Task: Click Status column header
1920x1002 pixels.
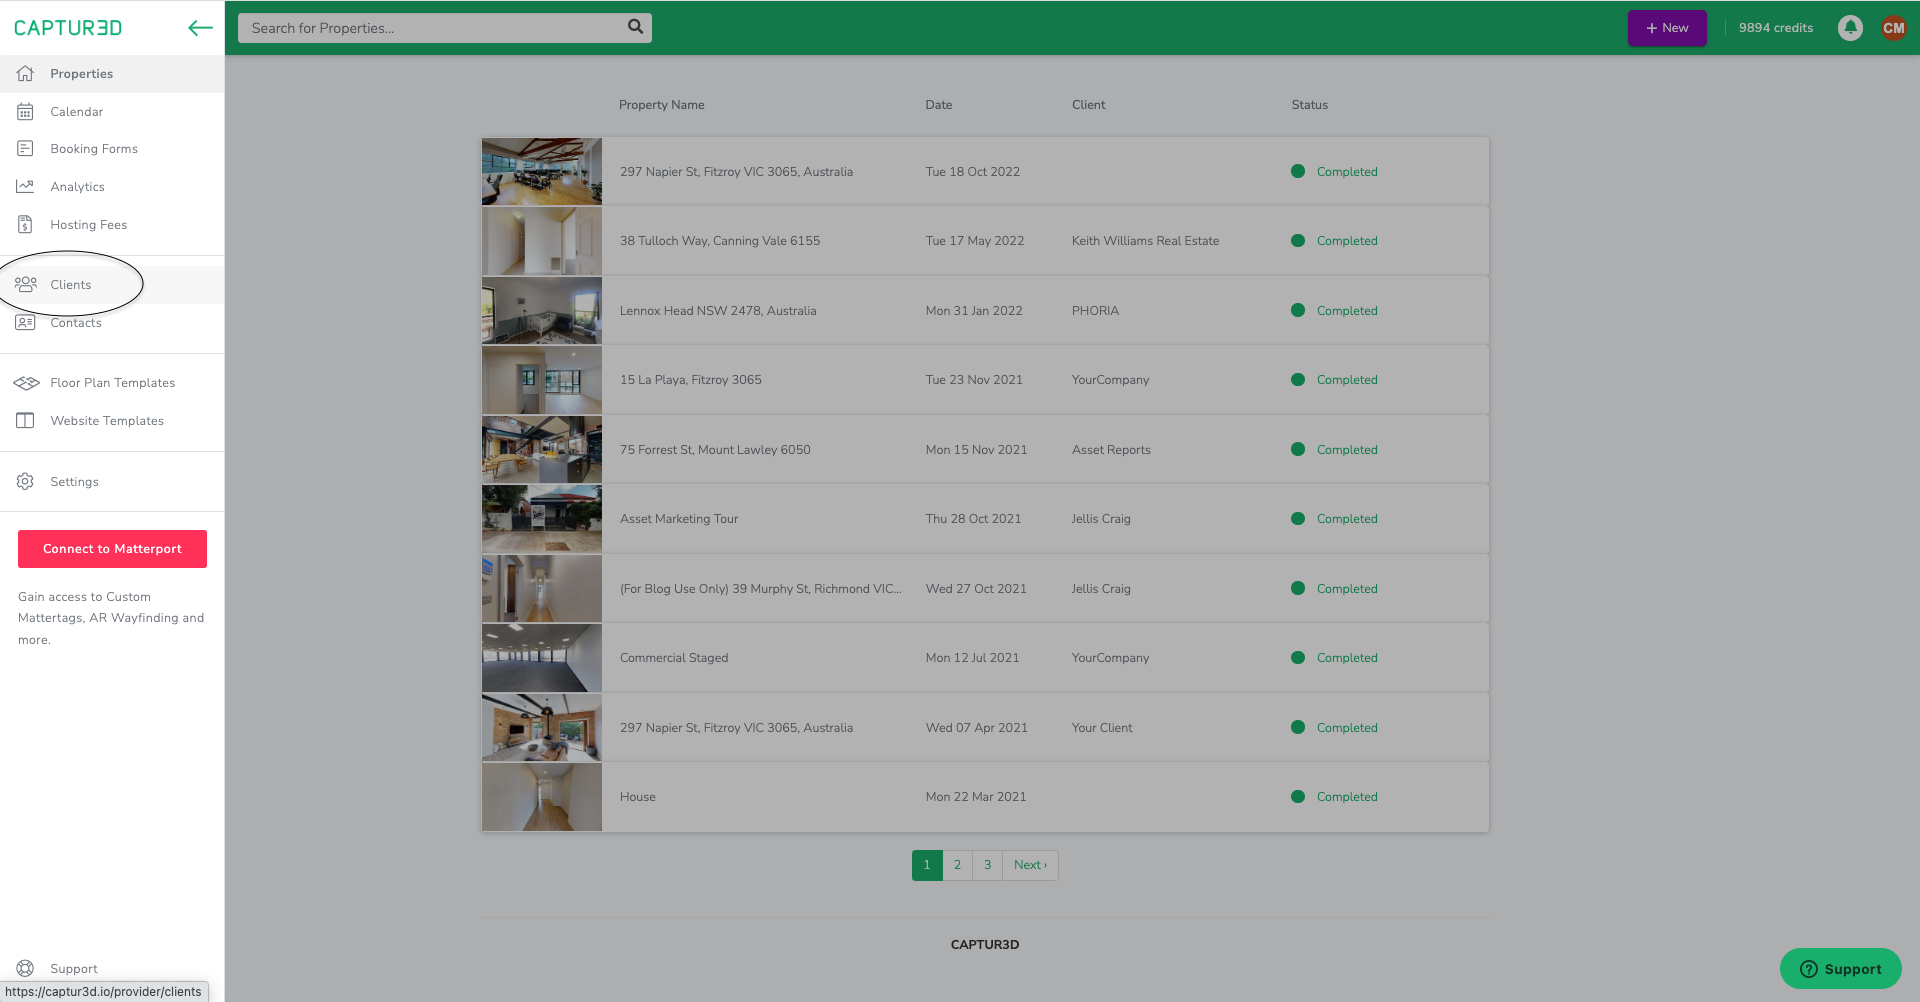Action: [x=1309, y=105]
